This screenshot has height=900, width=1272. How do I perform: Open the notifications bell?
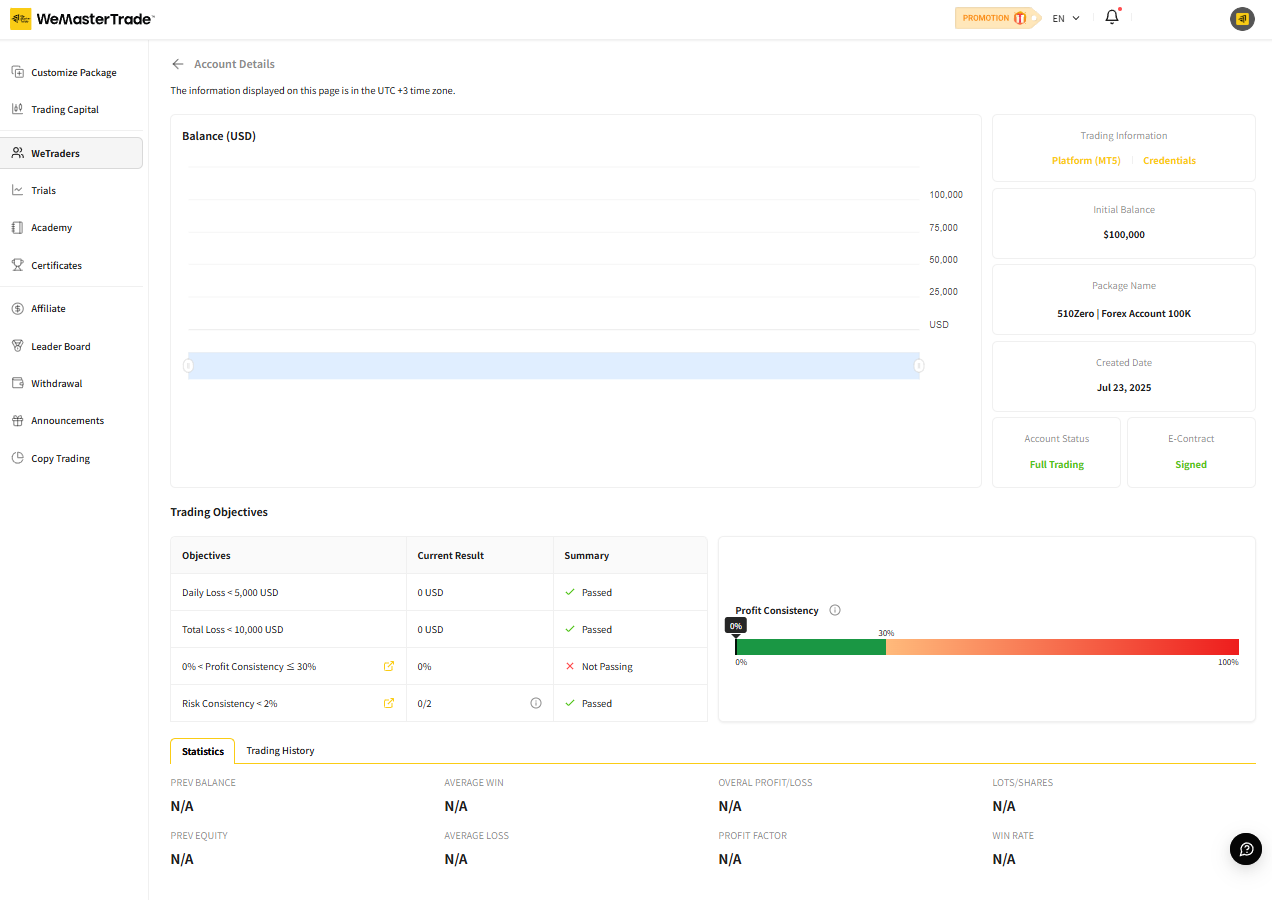1112,17
